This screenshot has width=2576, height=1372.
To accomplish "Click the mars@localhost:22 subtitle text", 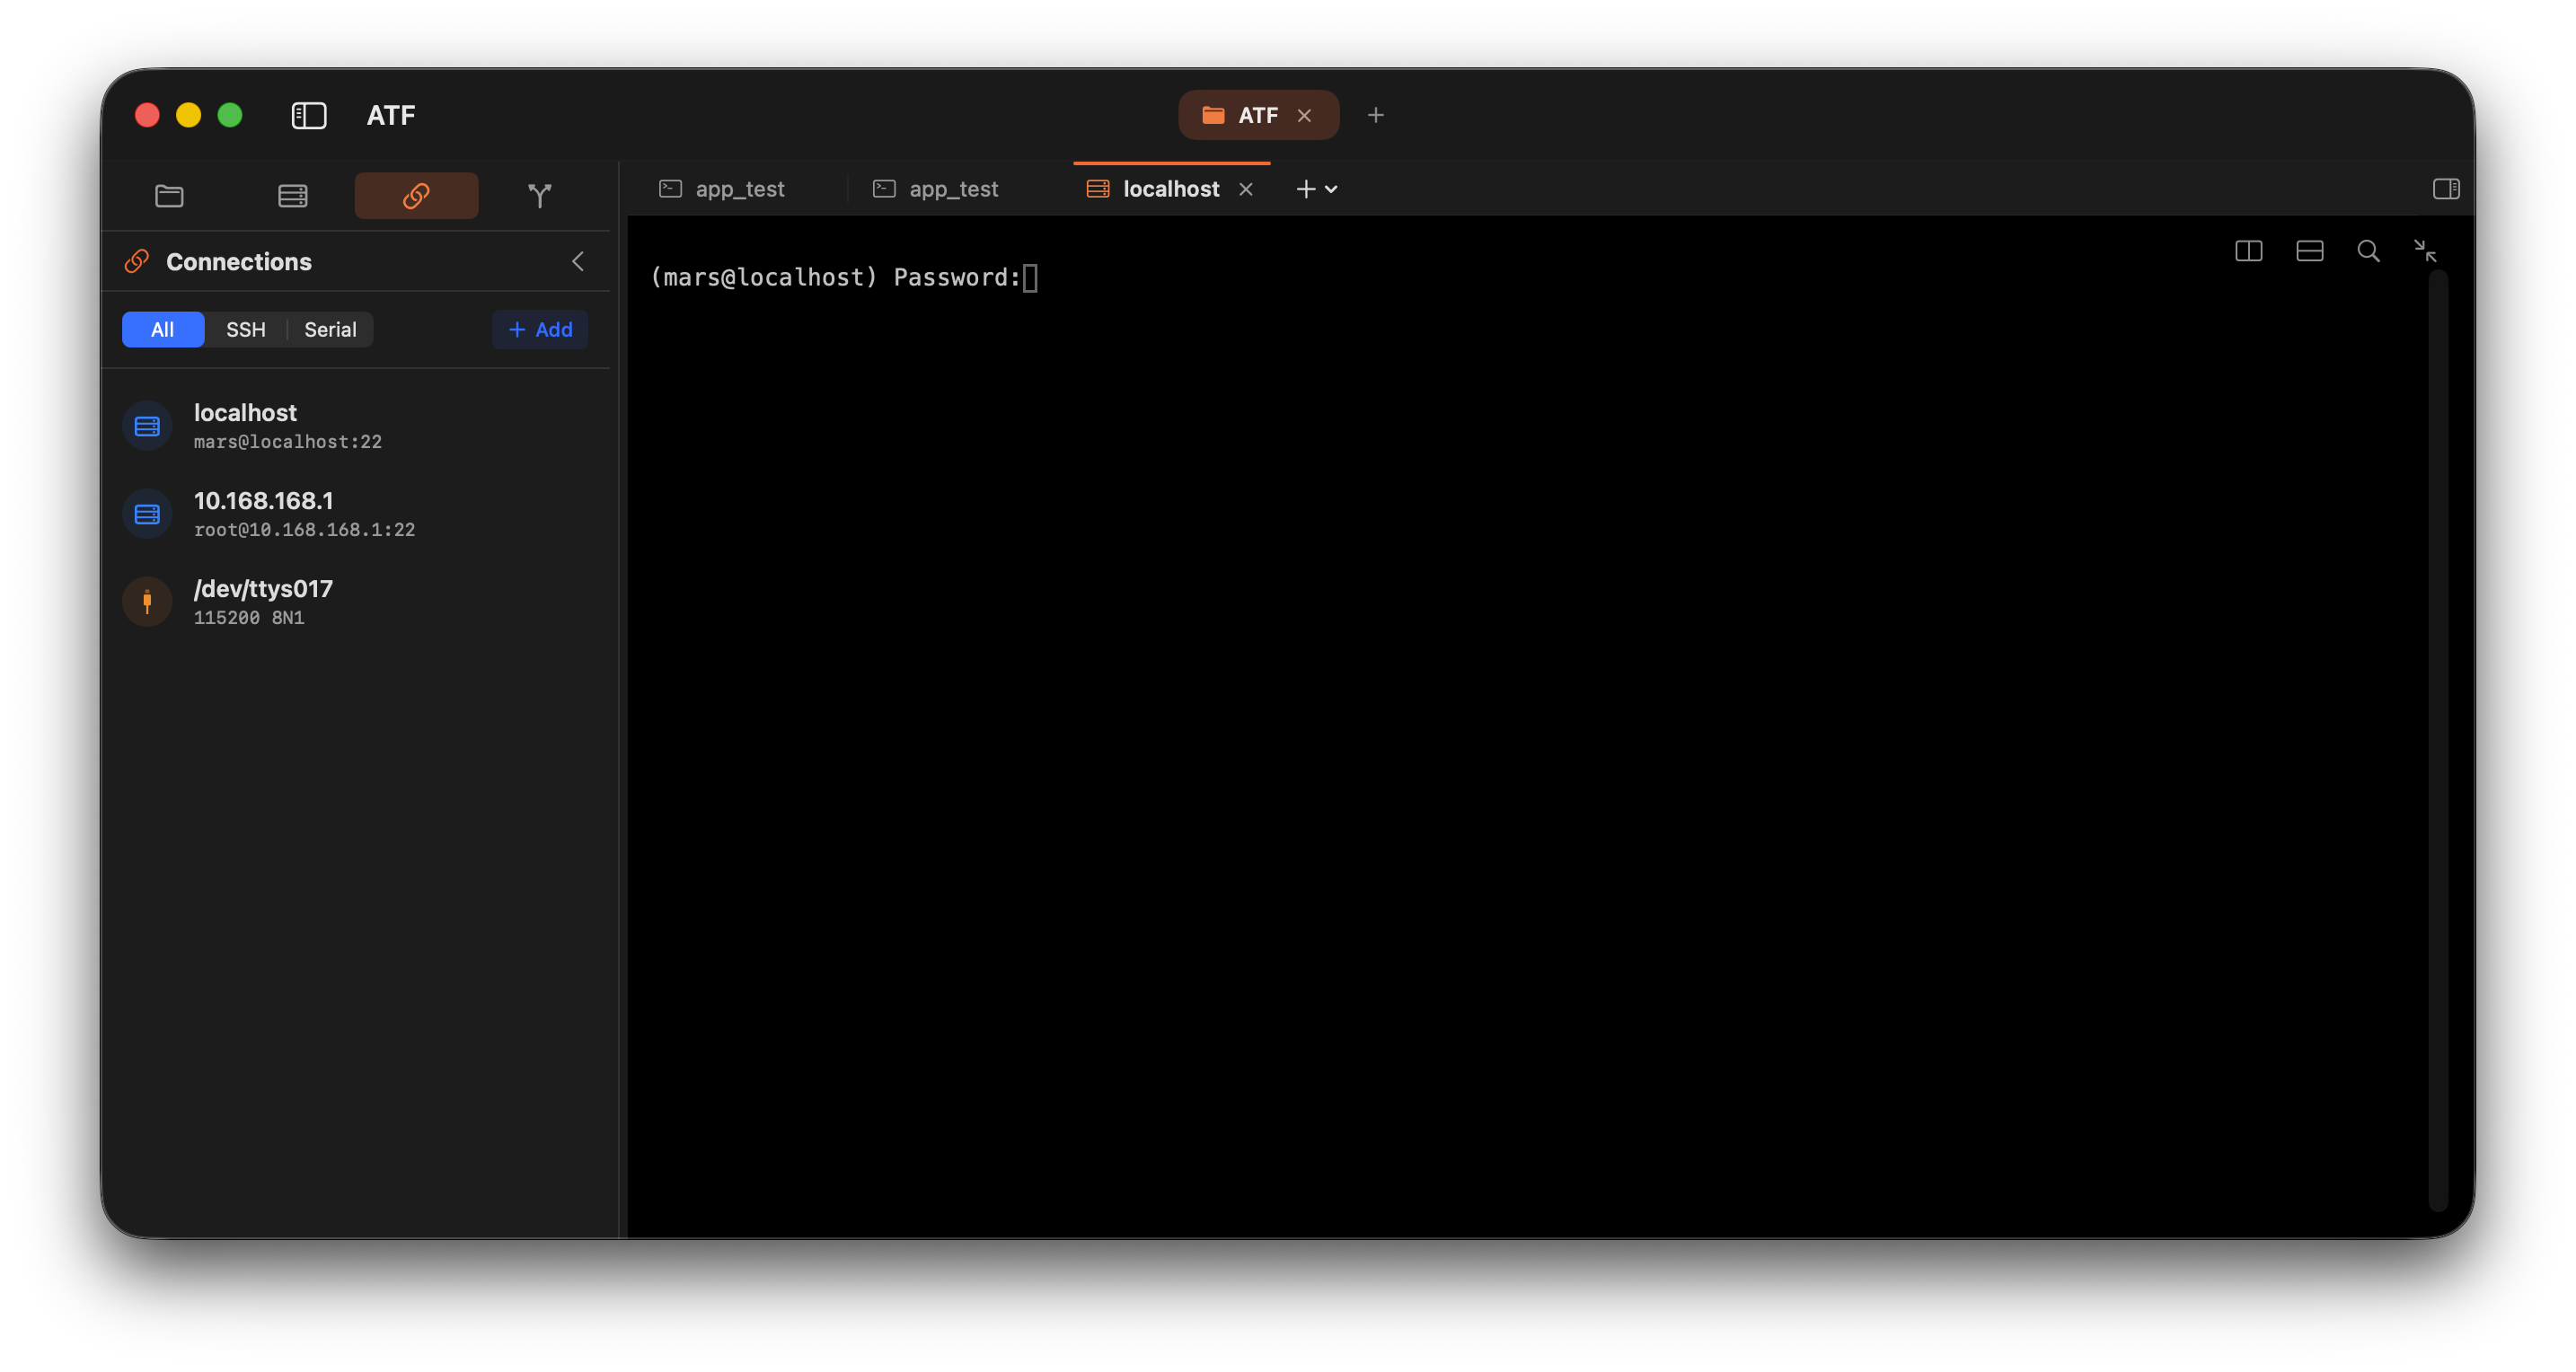I will click(x=288, y=442).
